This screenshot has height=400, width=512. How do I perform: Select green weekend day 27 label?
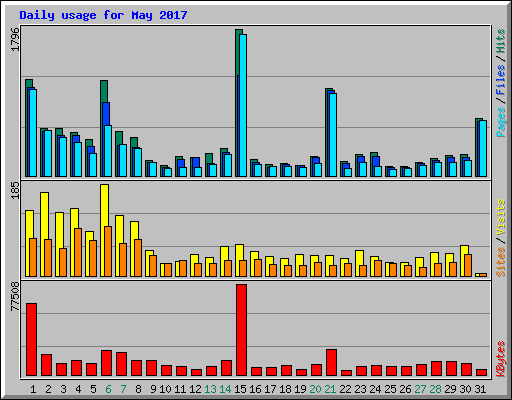pyautogui.click(x=420, y=389)
